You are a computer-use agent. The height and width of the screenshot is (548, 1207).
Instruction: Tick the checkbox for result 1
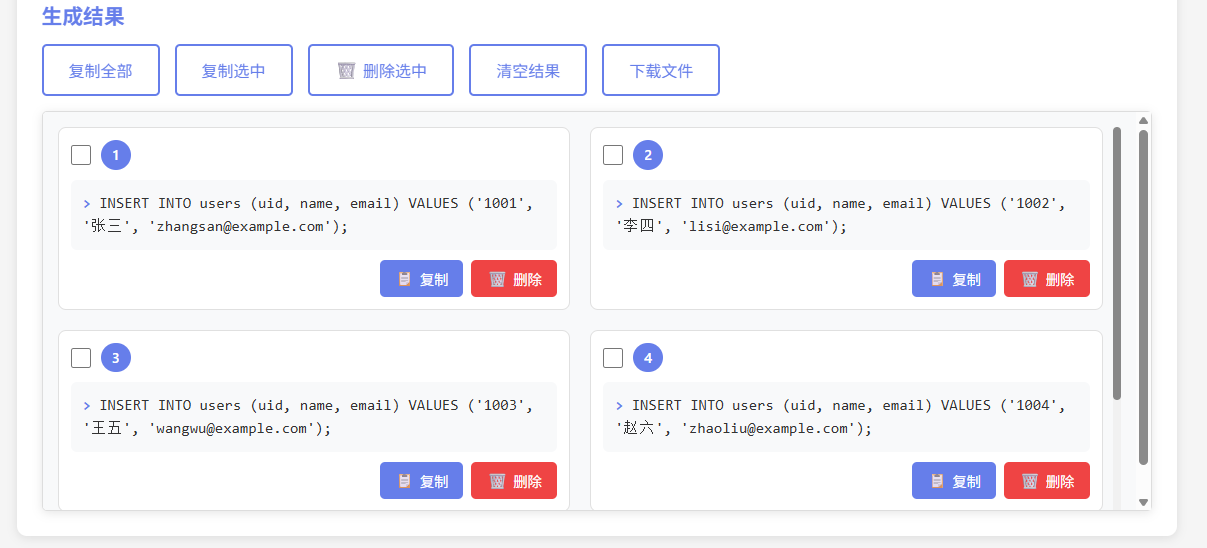(81, 155)
